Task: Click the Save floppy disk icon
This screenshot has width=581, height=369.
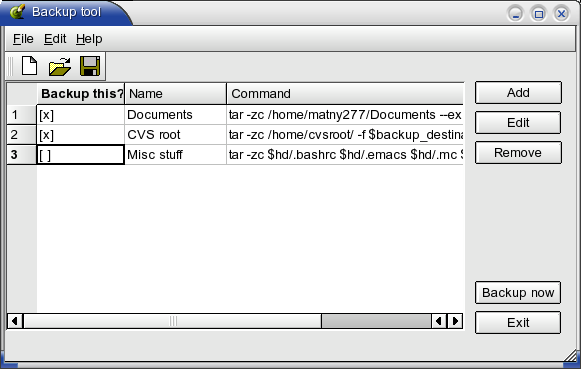Action: 90,66
